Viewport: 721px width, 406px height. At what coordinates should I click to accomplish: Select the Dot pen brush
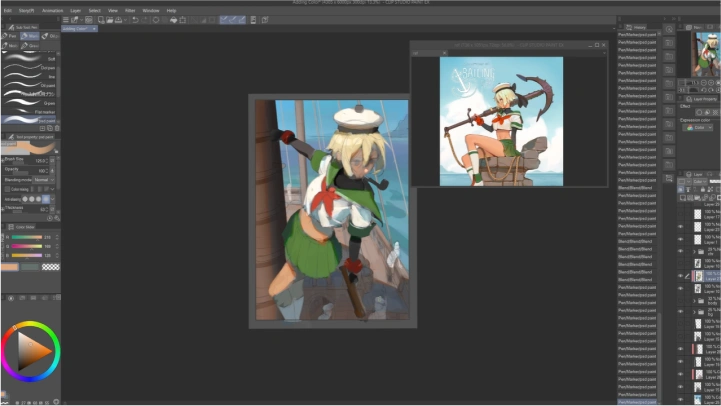click(29, 68)
